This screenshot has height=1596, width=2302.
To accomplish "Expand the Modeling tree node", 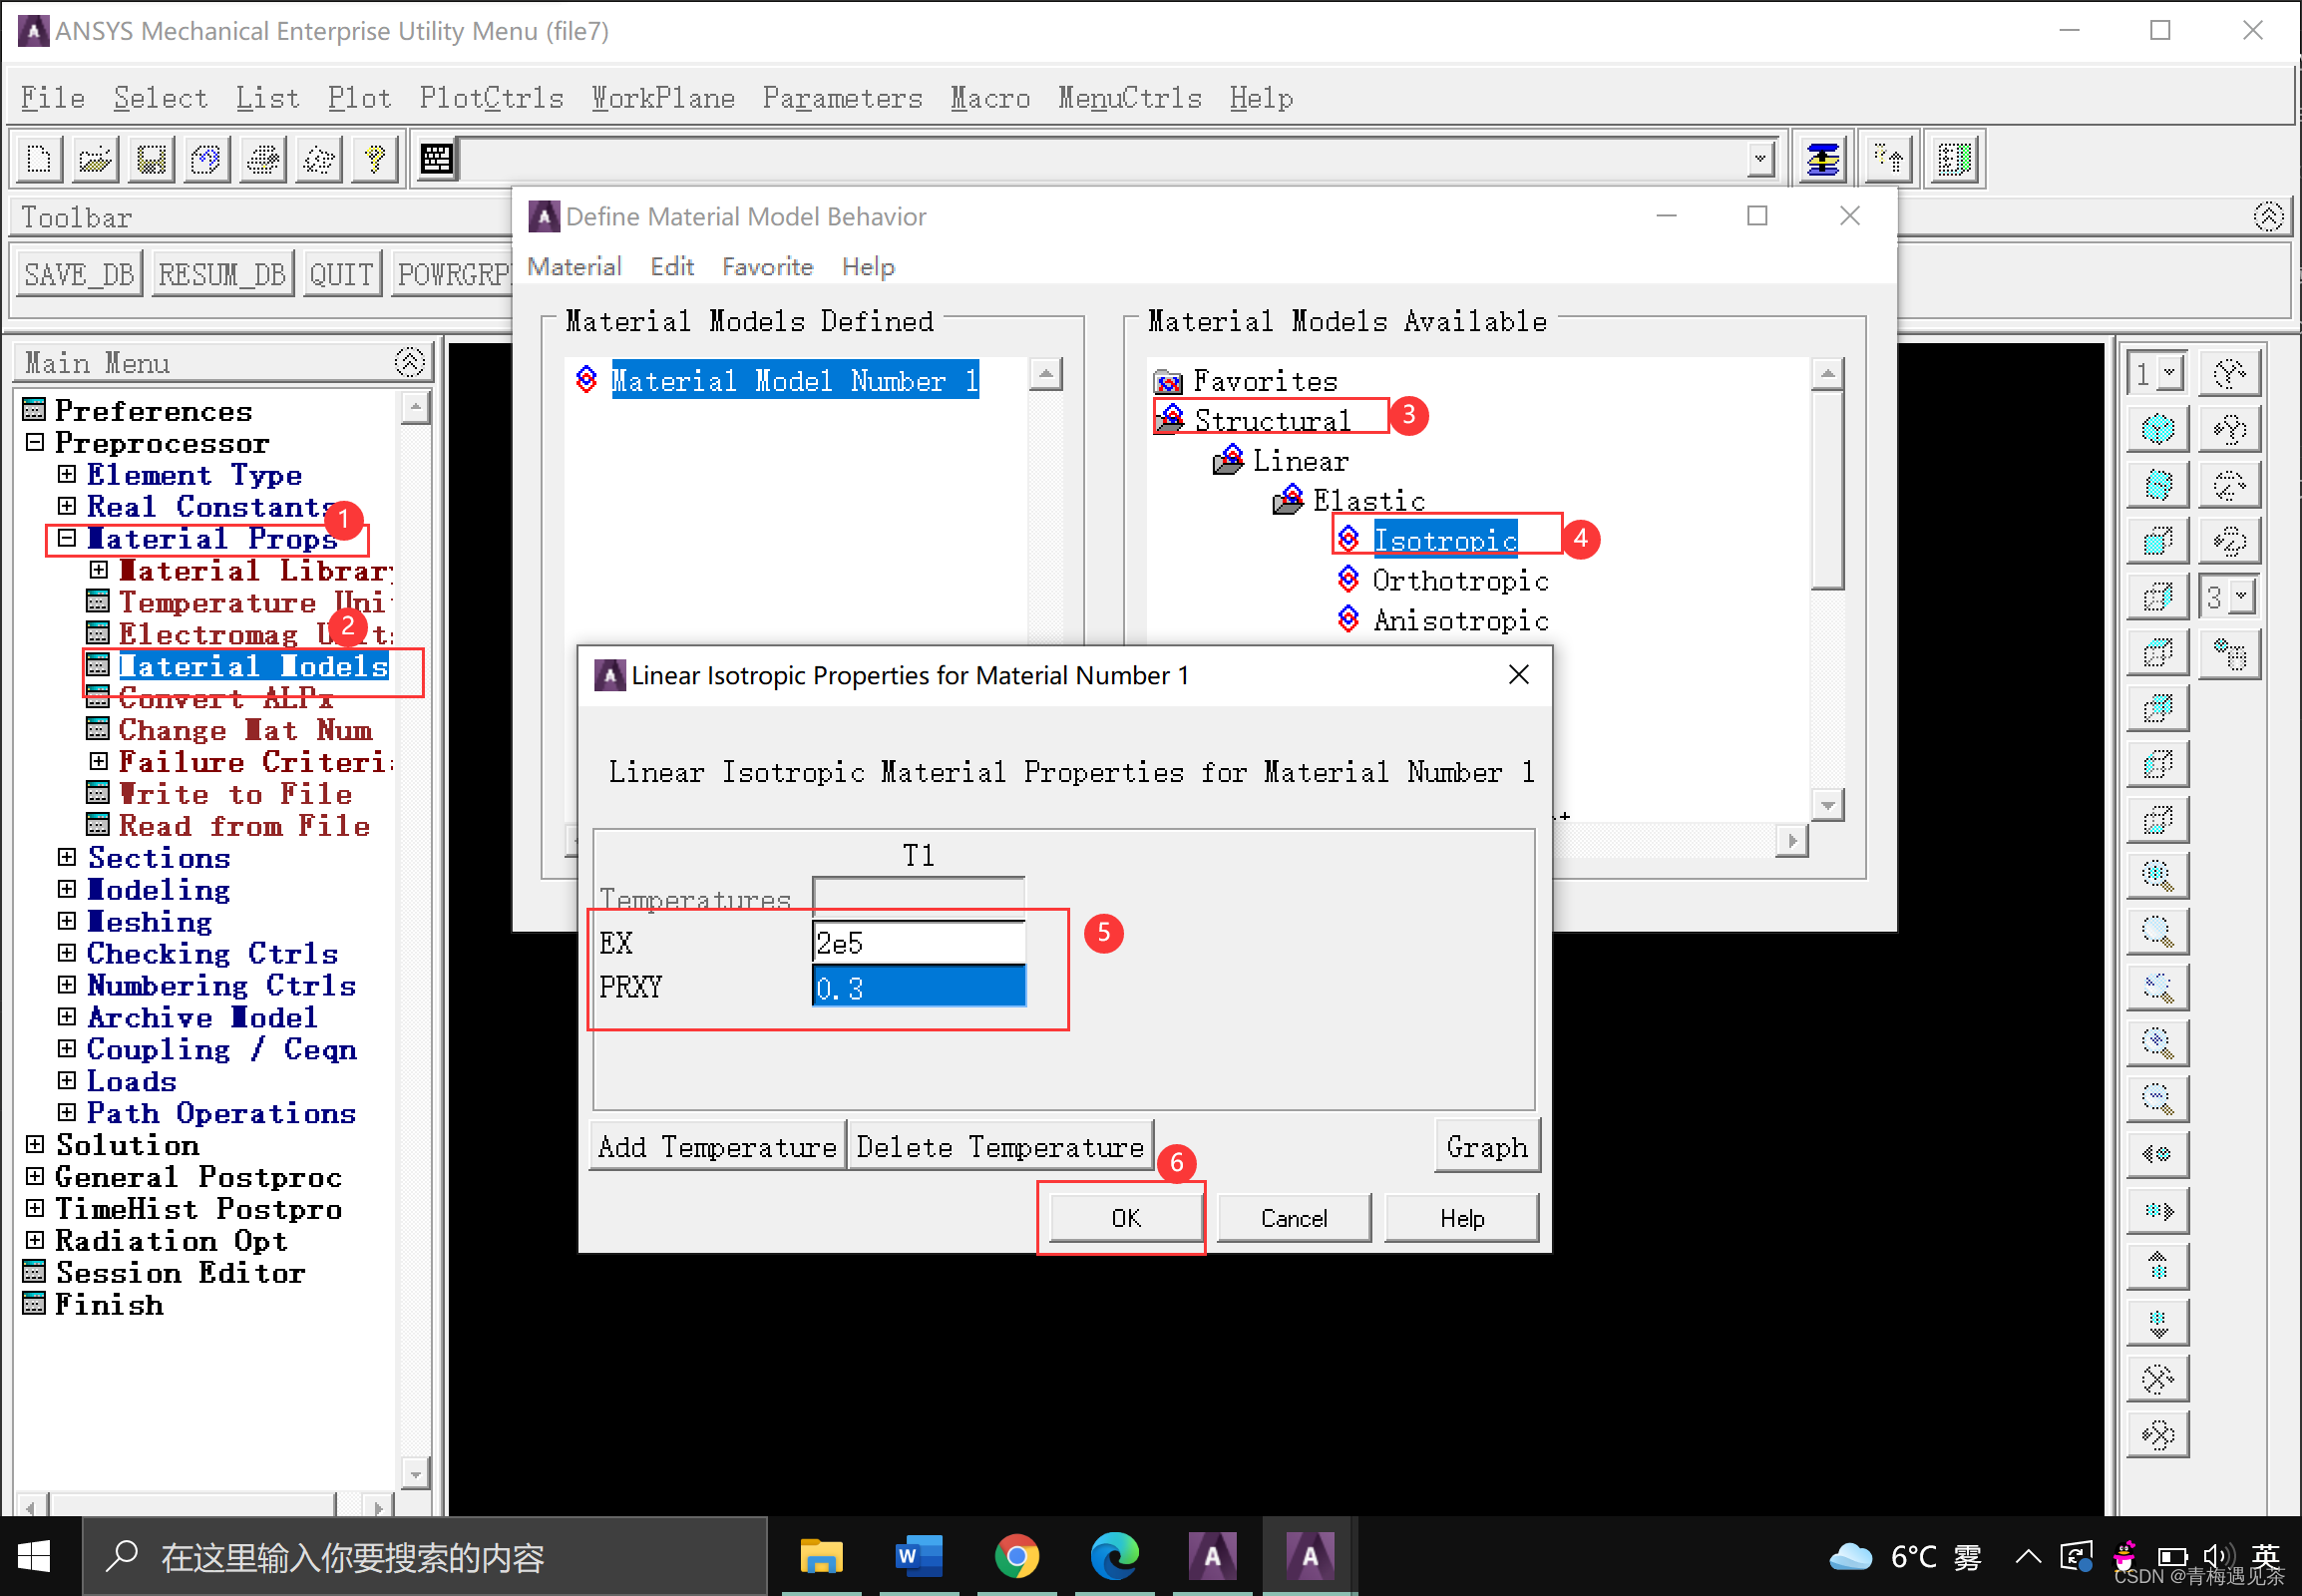I will tap(67, 889).
